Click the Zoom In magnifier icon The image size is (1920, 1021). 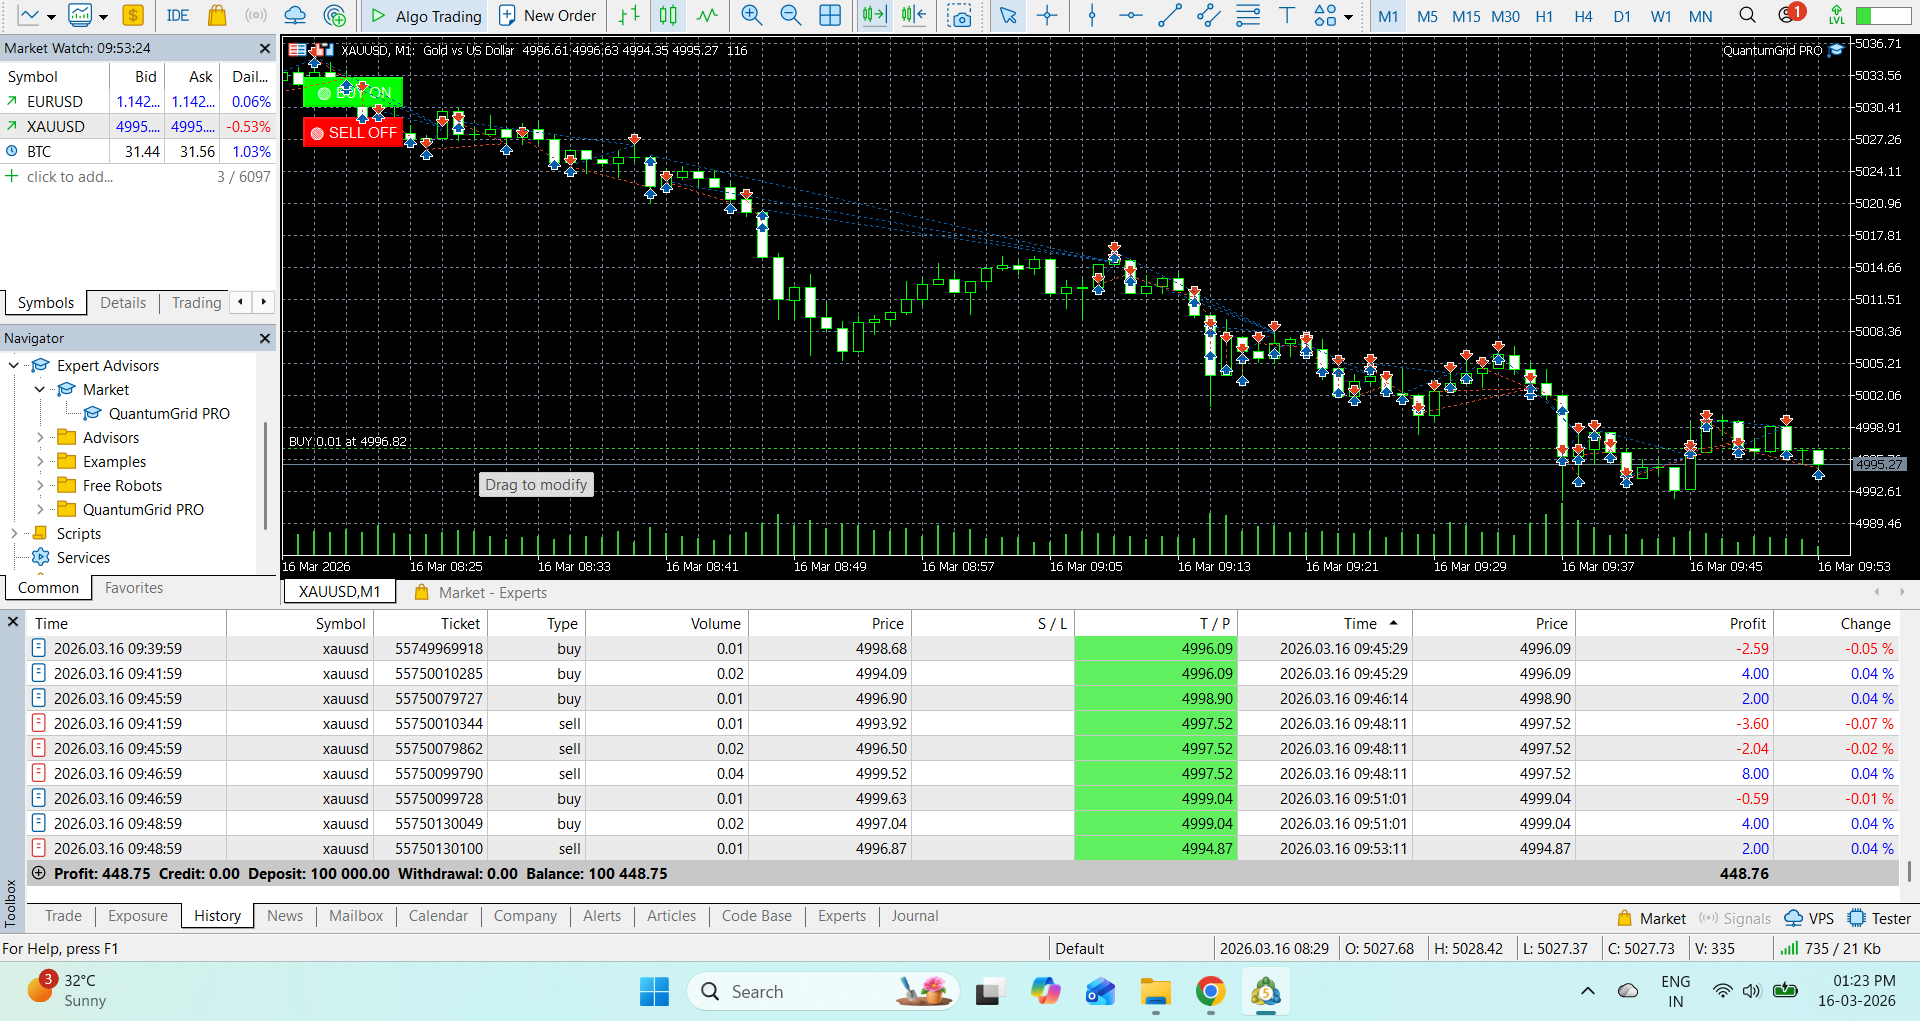click(751, 15)
